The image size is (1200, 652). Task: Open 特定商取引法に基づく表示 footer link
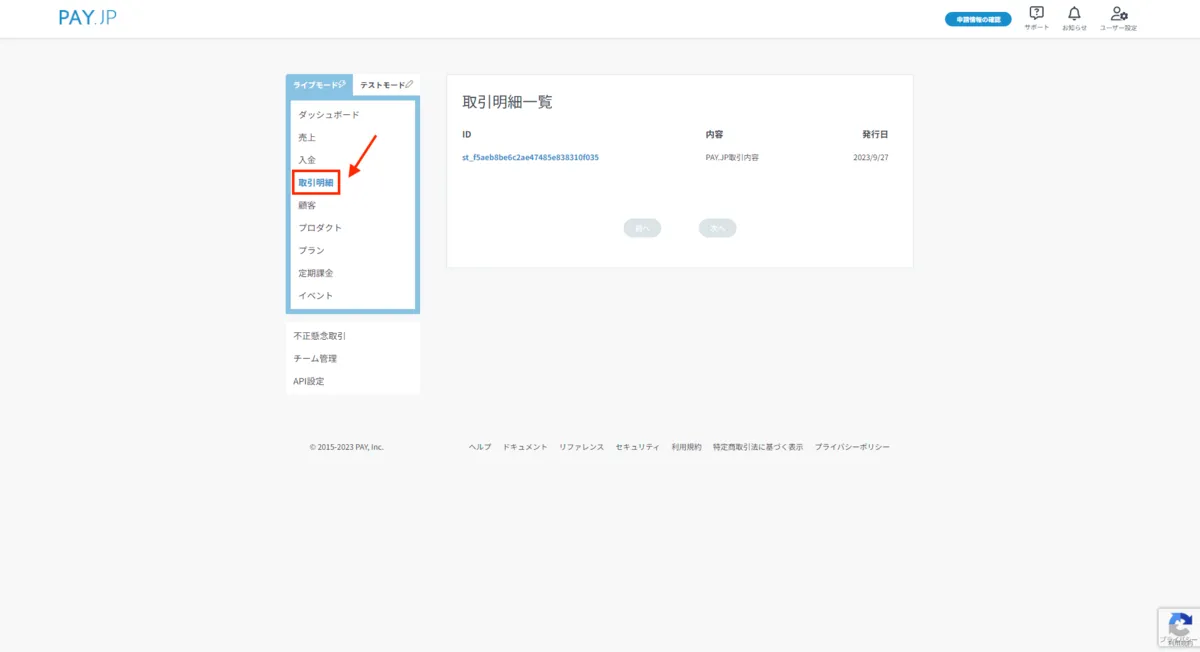[758, 447]
